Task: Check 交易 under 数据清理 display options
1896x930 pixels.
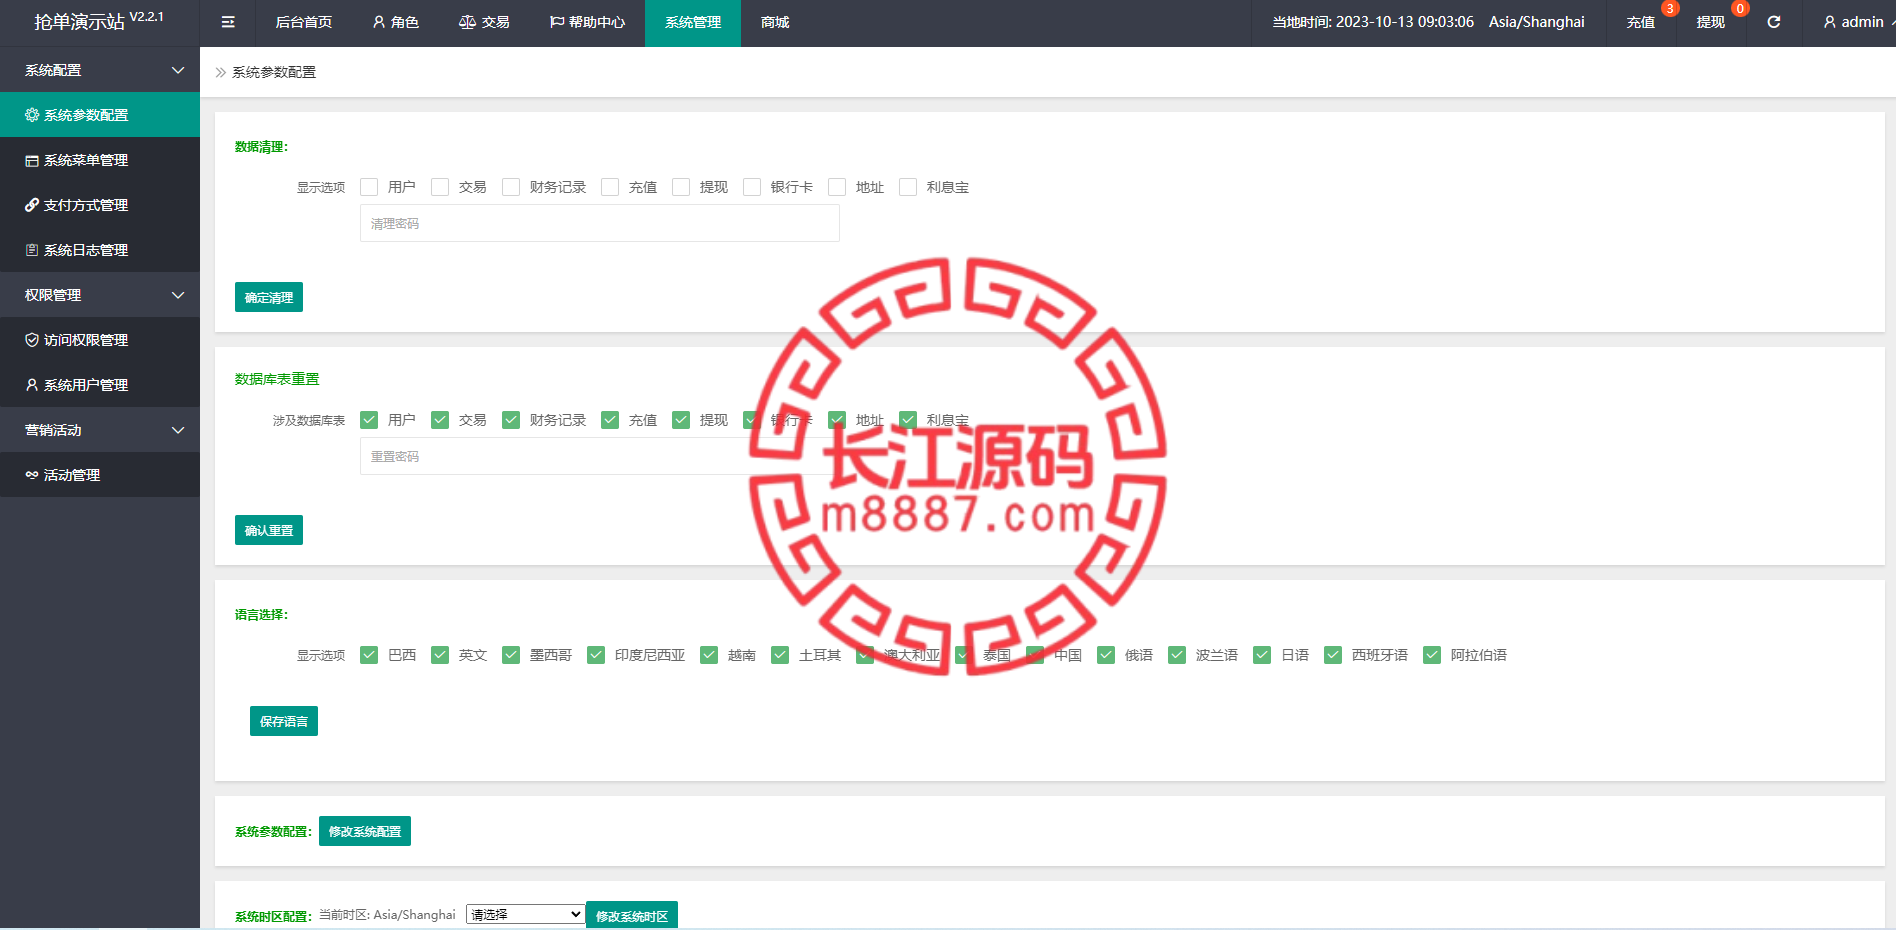Action: pyautogui.click(x=440, y=187)
